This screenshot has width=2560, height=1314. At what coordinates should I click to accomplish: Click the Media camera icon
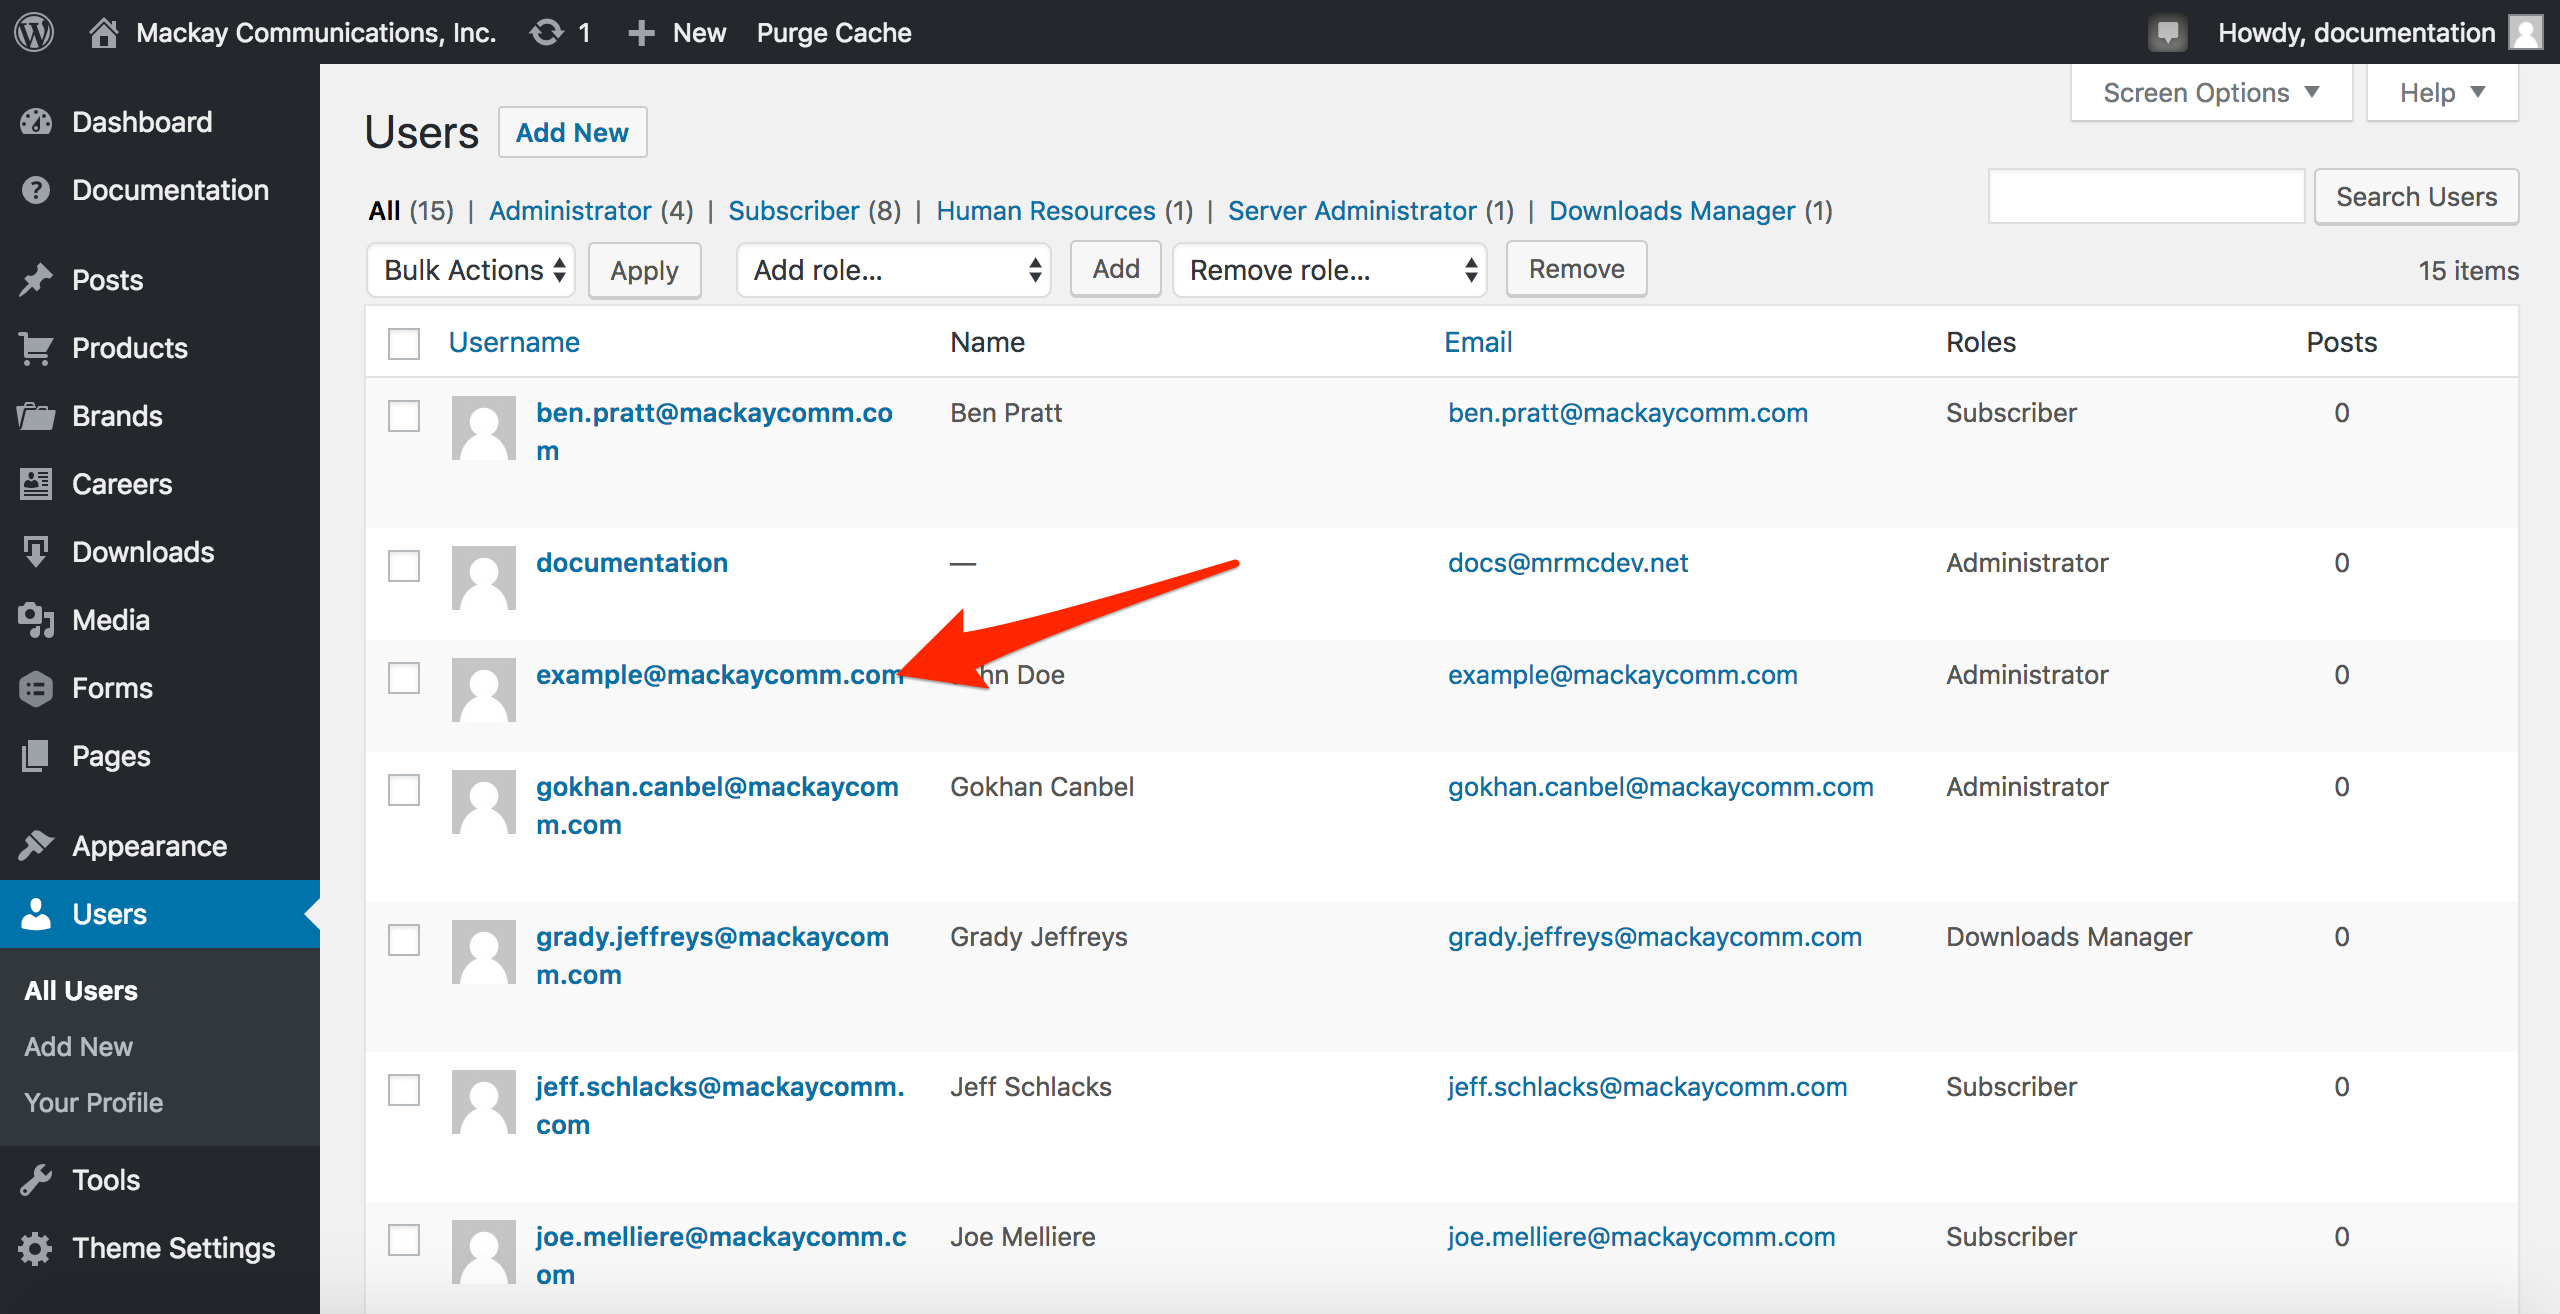[x=36, y=620]
